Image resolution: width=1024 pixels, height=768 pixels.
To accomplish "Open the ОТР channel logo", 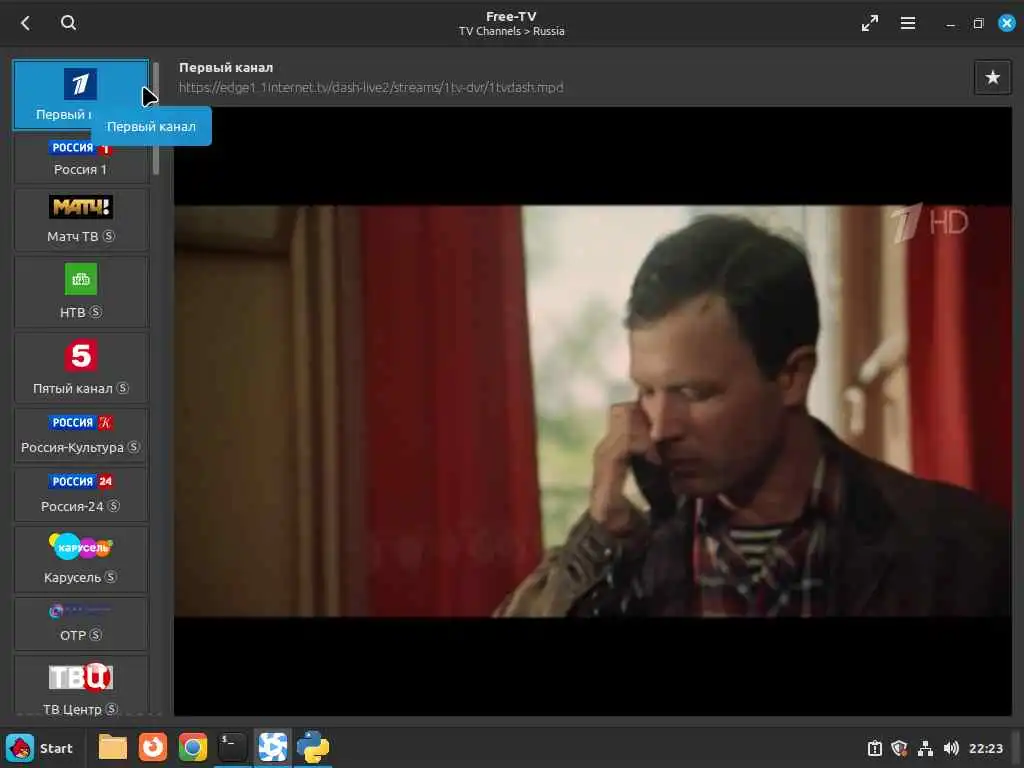I will pos(81,611).
